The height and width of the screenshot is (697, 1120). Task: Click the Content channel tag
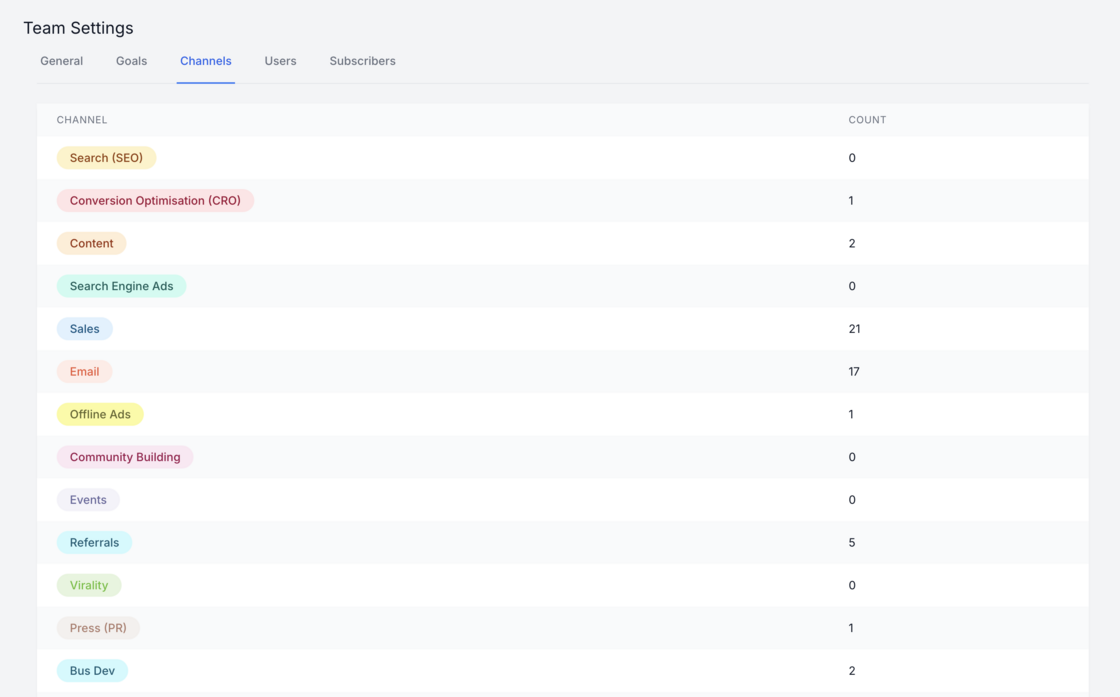point(91,244)
